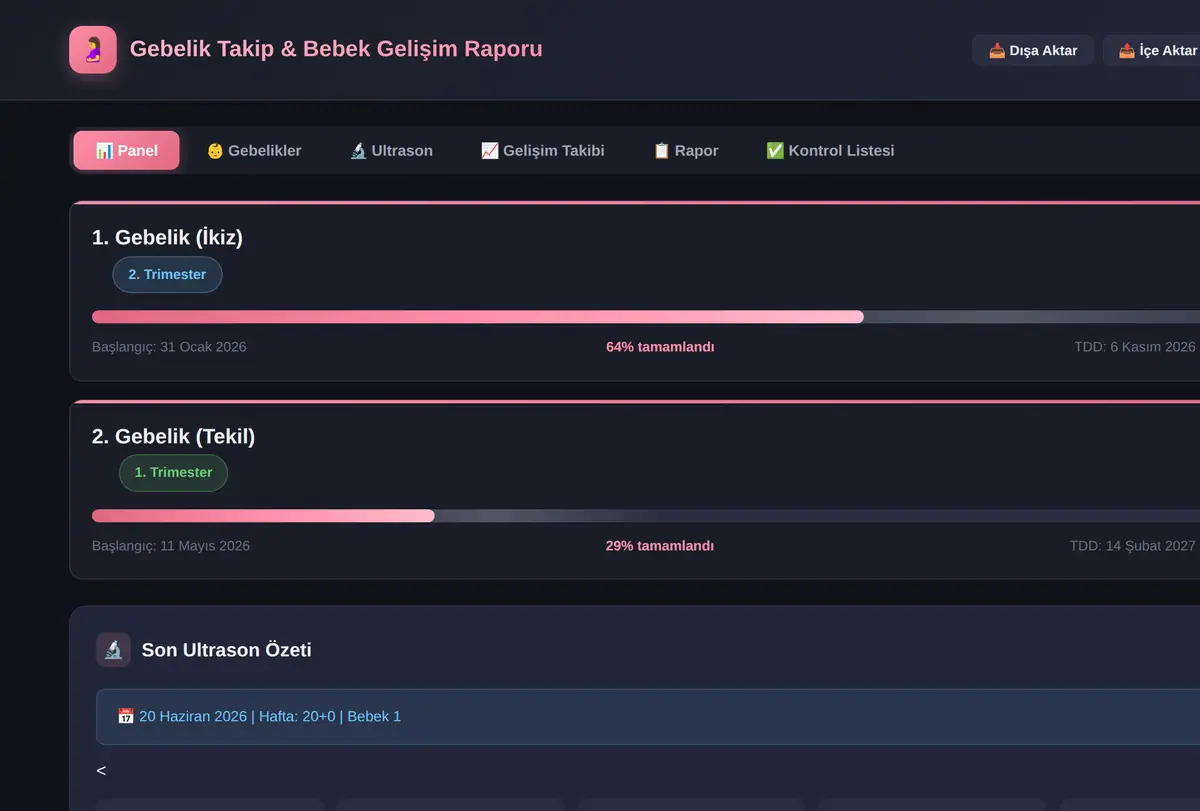Click the 20 Haziran 2026 ultrasound info row
Screen dimensions: 1200x811
click(648, 717)
